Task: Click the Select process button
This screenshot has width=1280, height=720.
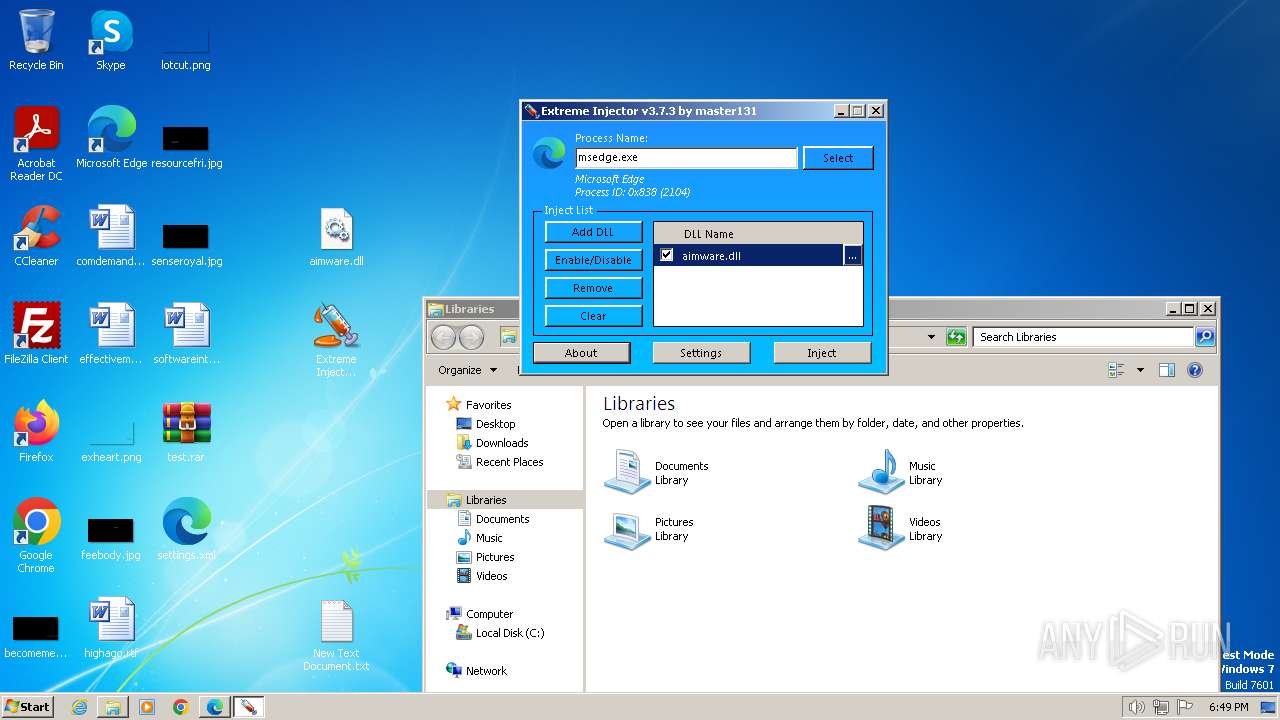Action: point(838,158)
